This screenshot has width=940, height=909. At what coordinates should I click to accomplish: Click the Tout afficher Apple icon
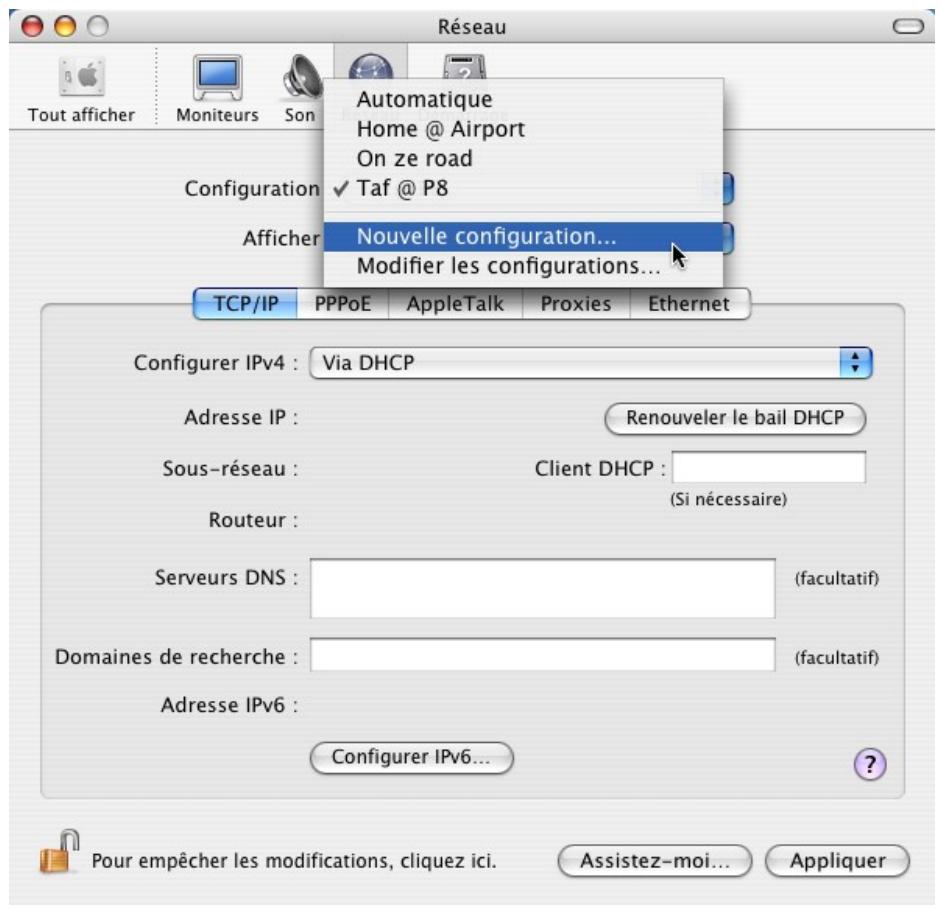pos(82,77)
